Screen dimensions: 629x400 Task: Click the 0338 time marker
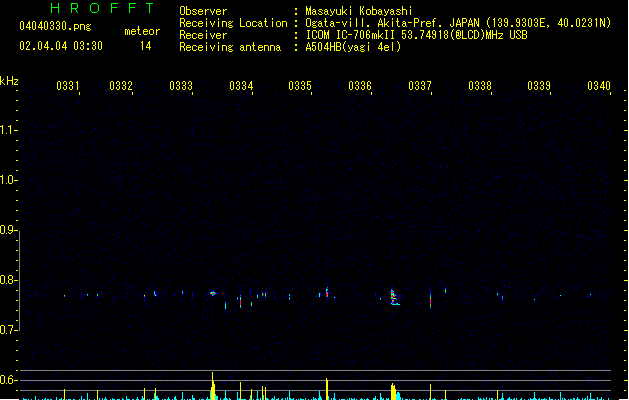click(x=480, y=86)
